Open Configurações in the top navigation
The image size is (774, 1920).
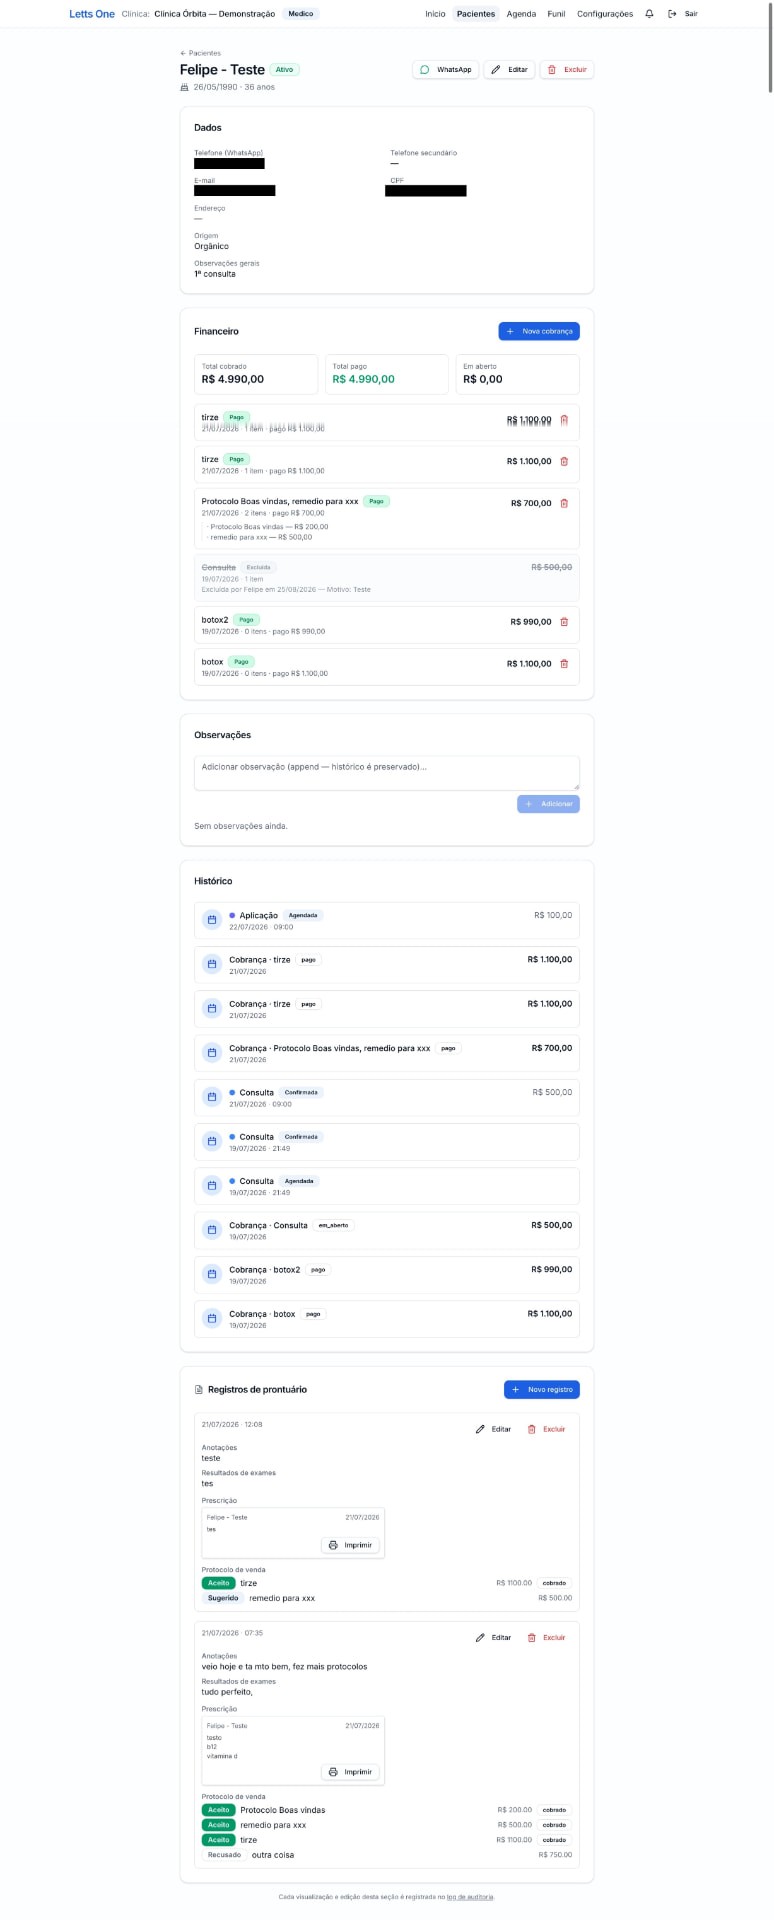click(x=605, y=14)
